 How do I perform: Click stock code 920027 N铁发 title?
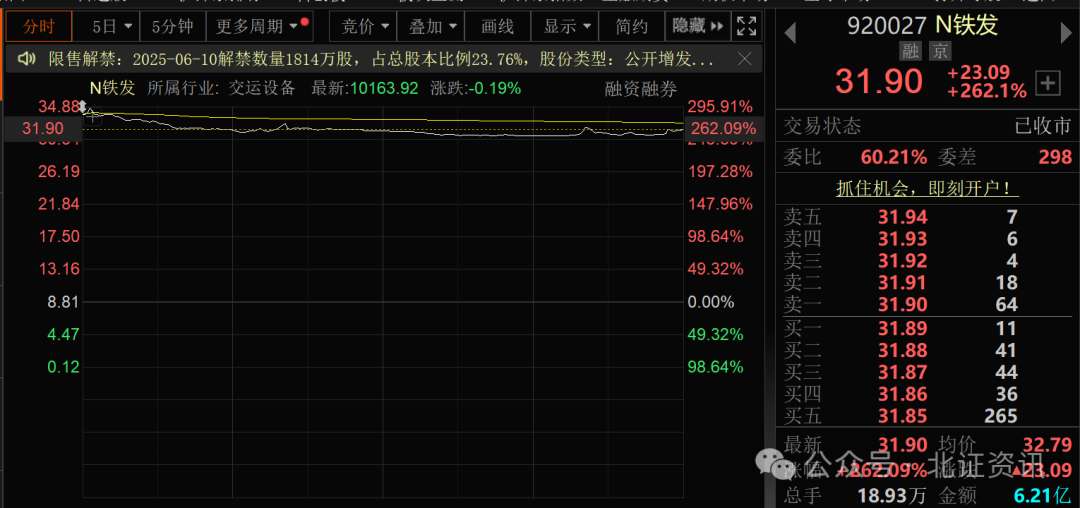922,25
